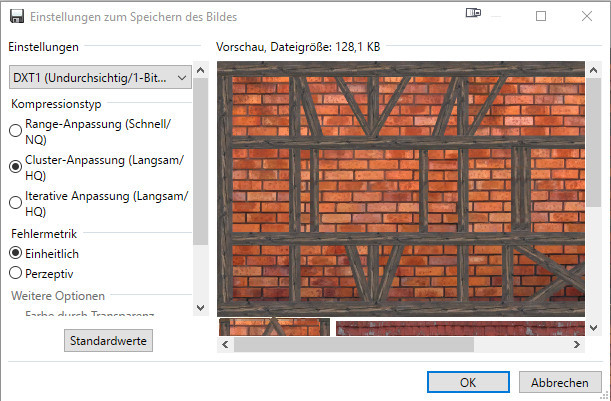The height and width of the screenshot is (401, 611).
Task: Click the preview vertical scrollbar thumb
Action: (593, 143)
